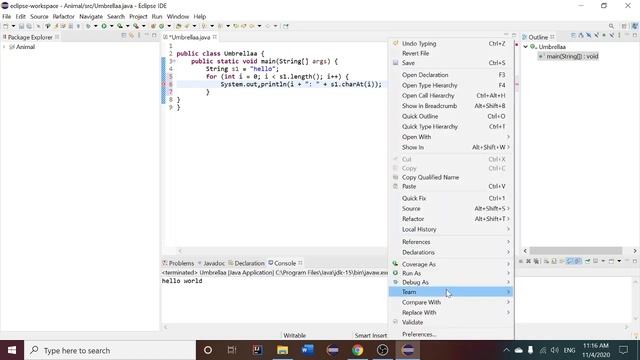The image size is (640, 360).
Task: Show hidden system tray icons chevron
Action: point(507,350)
